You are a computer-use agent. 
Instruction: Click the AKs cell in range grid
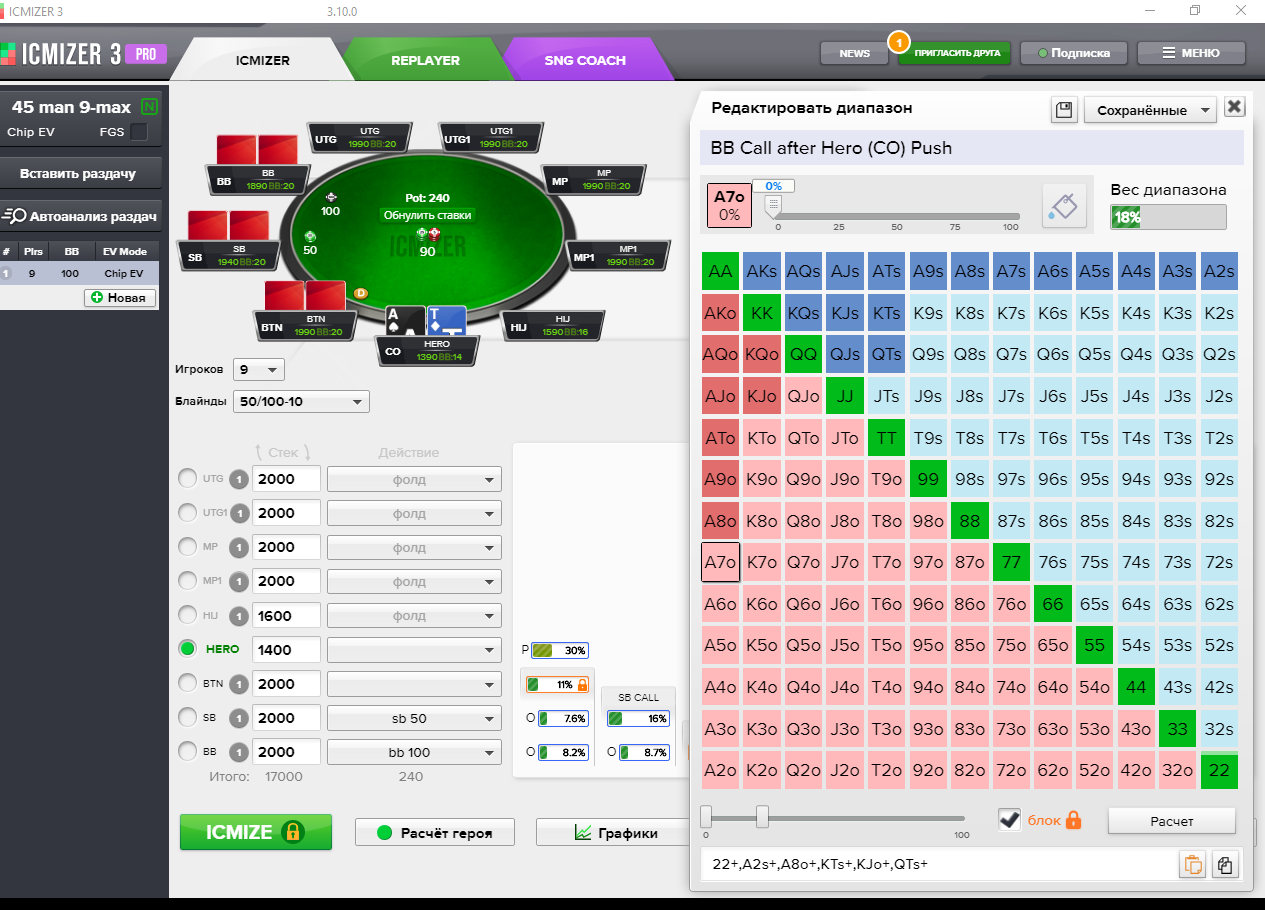point(762,271)
